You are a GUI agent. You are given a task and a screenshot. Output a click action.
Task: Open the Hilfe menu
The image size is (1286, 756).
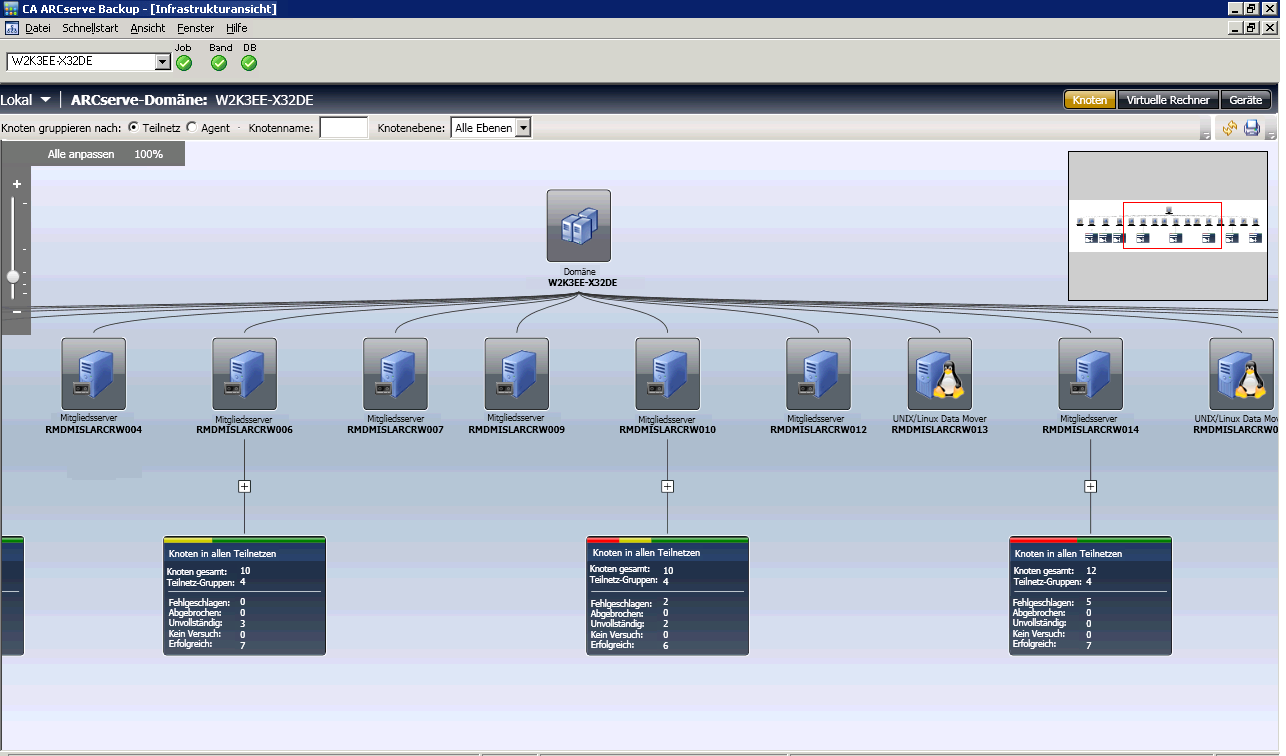point(237,28)
